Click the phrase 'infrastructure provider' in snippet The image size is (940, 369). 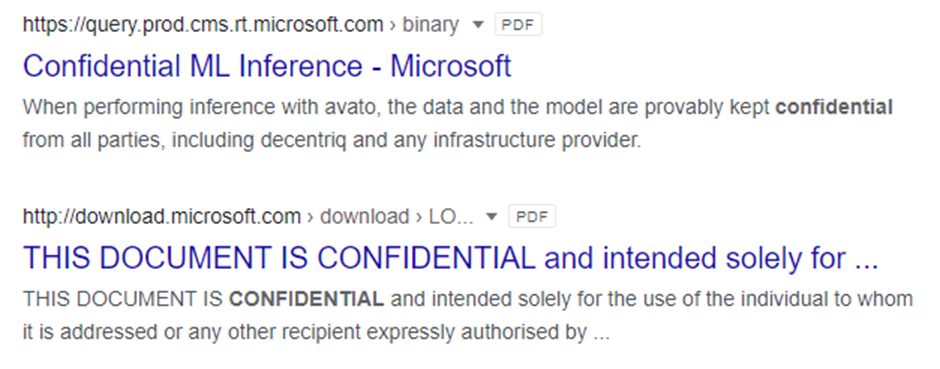point(537,141)
